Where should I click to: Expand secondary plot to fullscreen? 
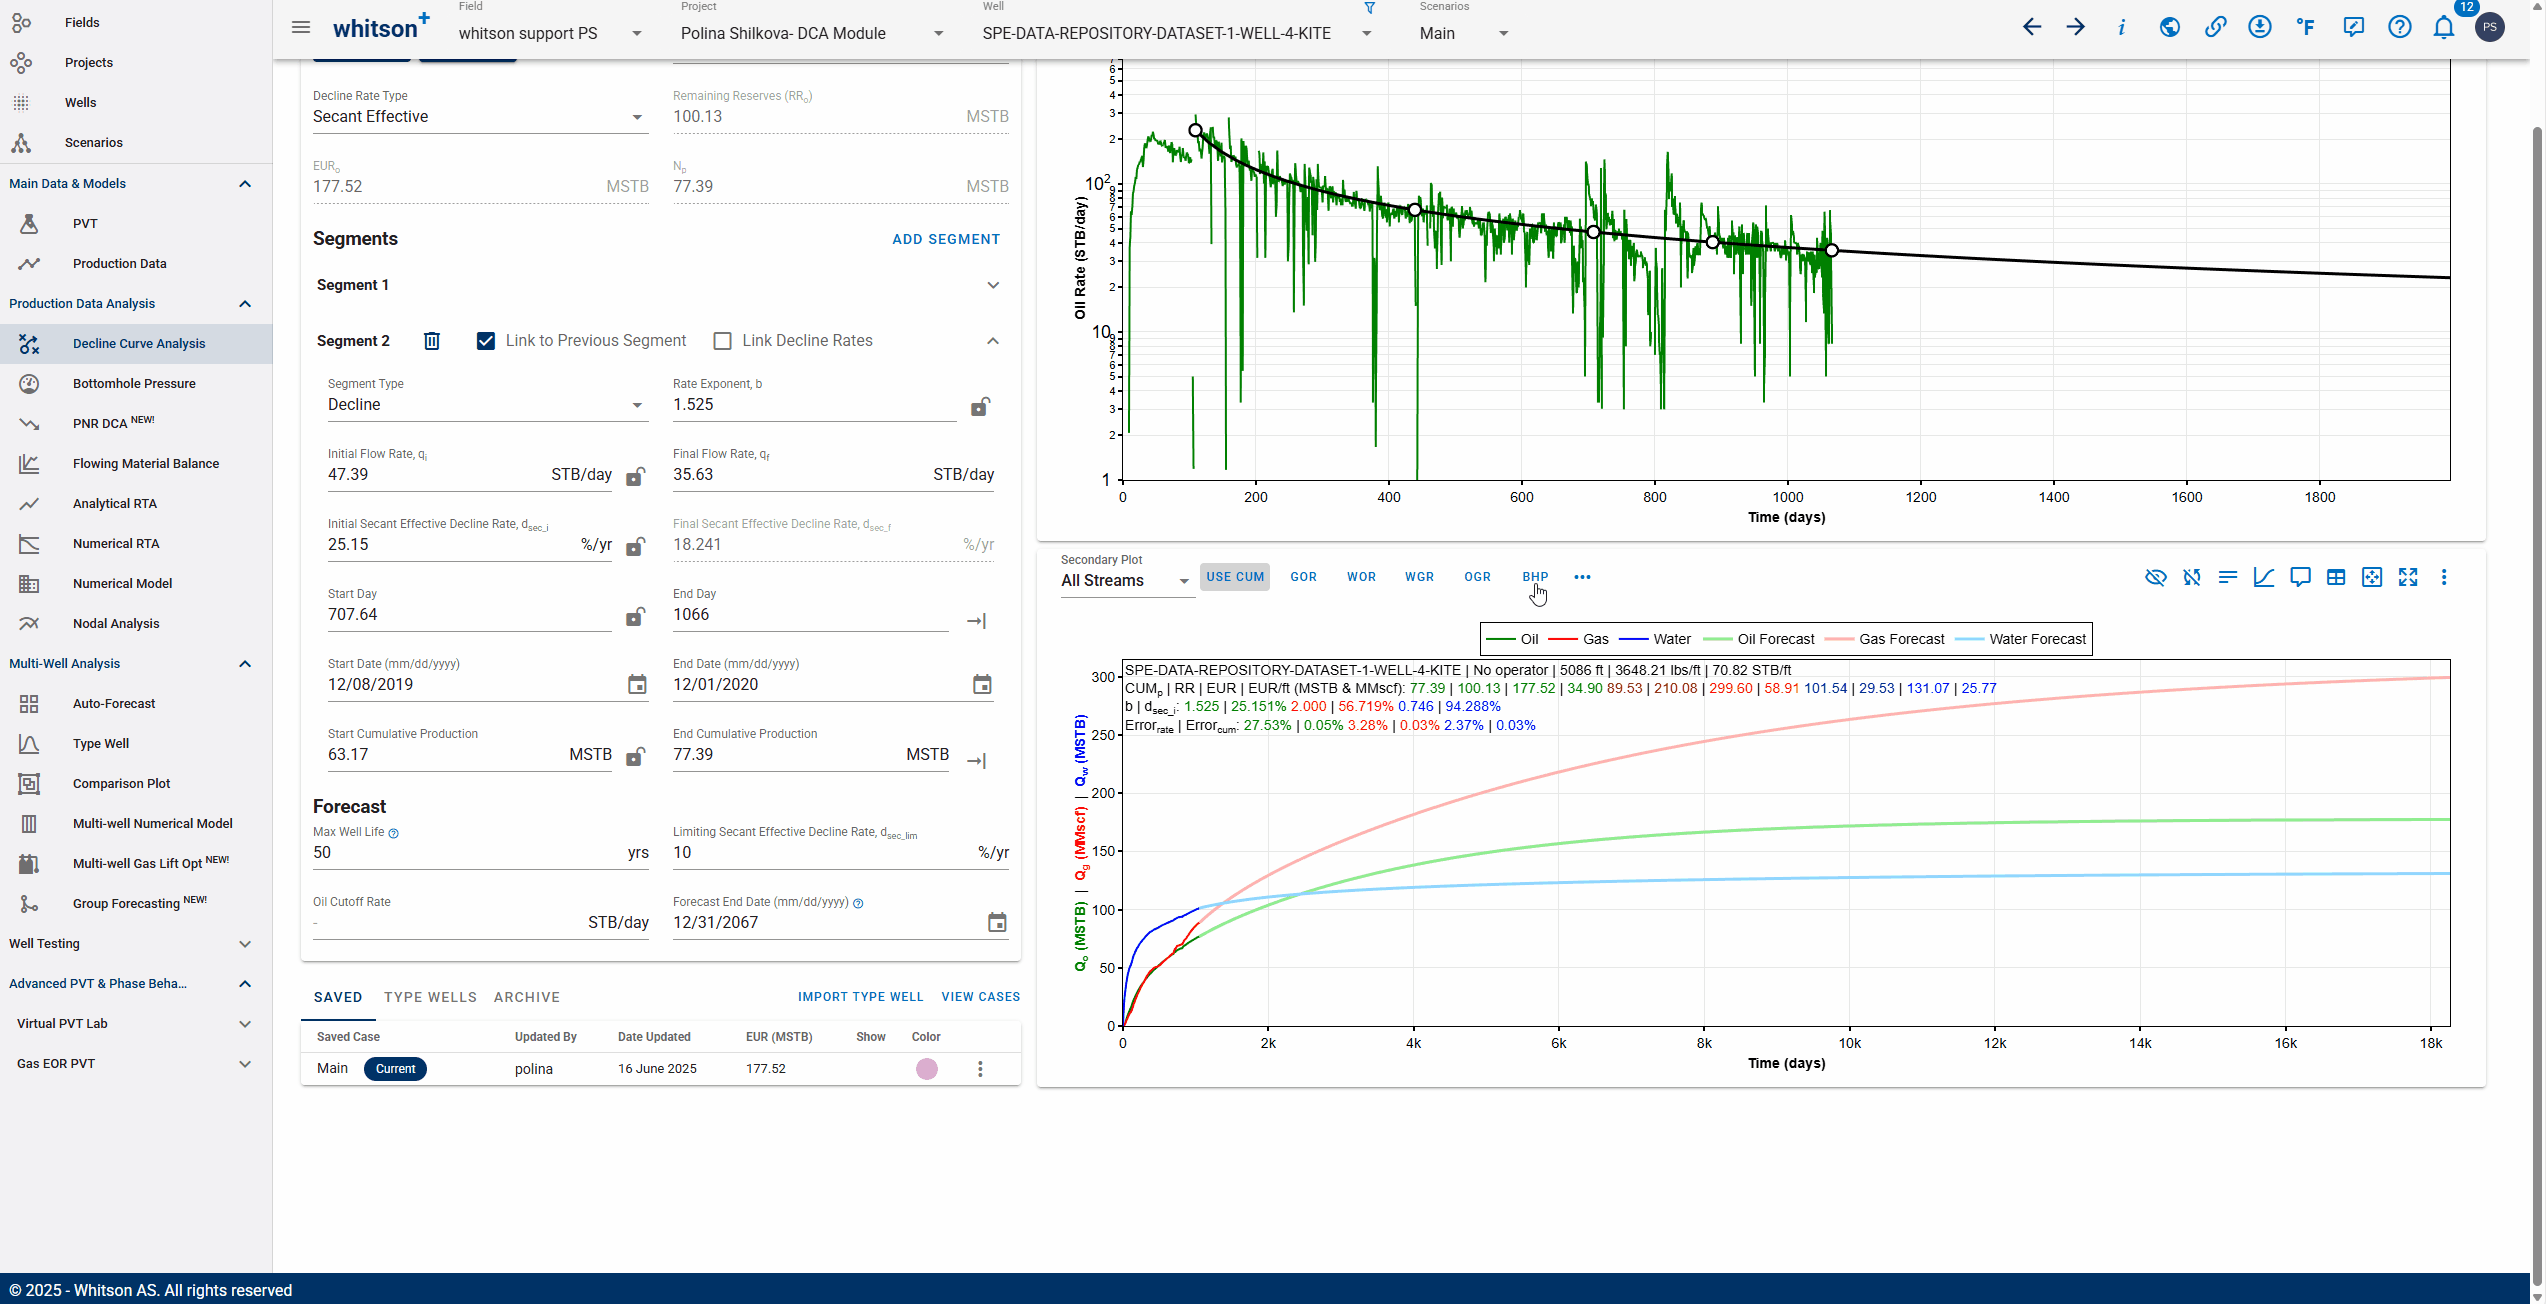pos(2408,577)
